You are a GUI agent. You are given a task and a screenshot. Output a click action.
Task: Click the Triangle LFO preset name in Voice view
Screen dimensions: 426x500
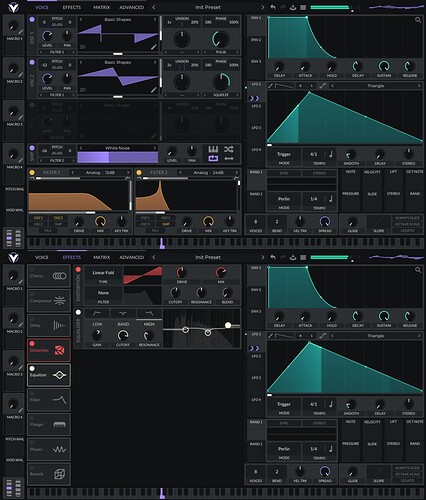coord(376,86)
